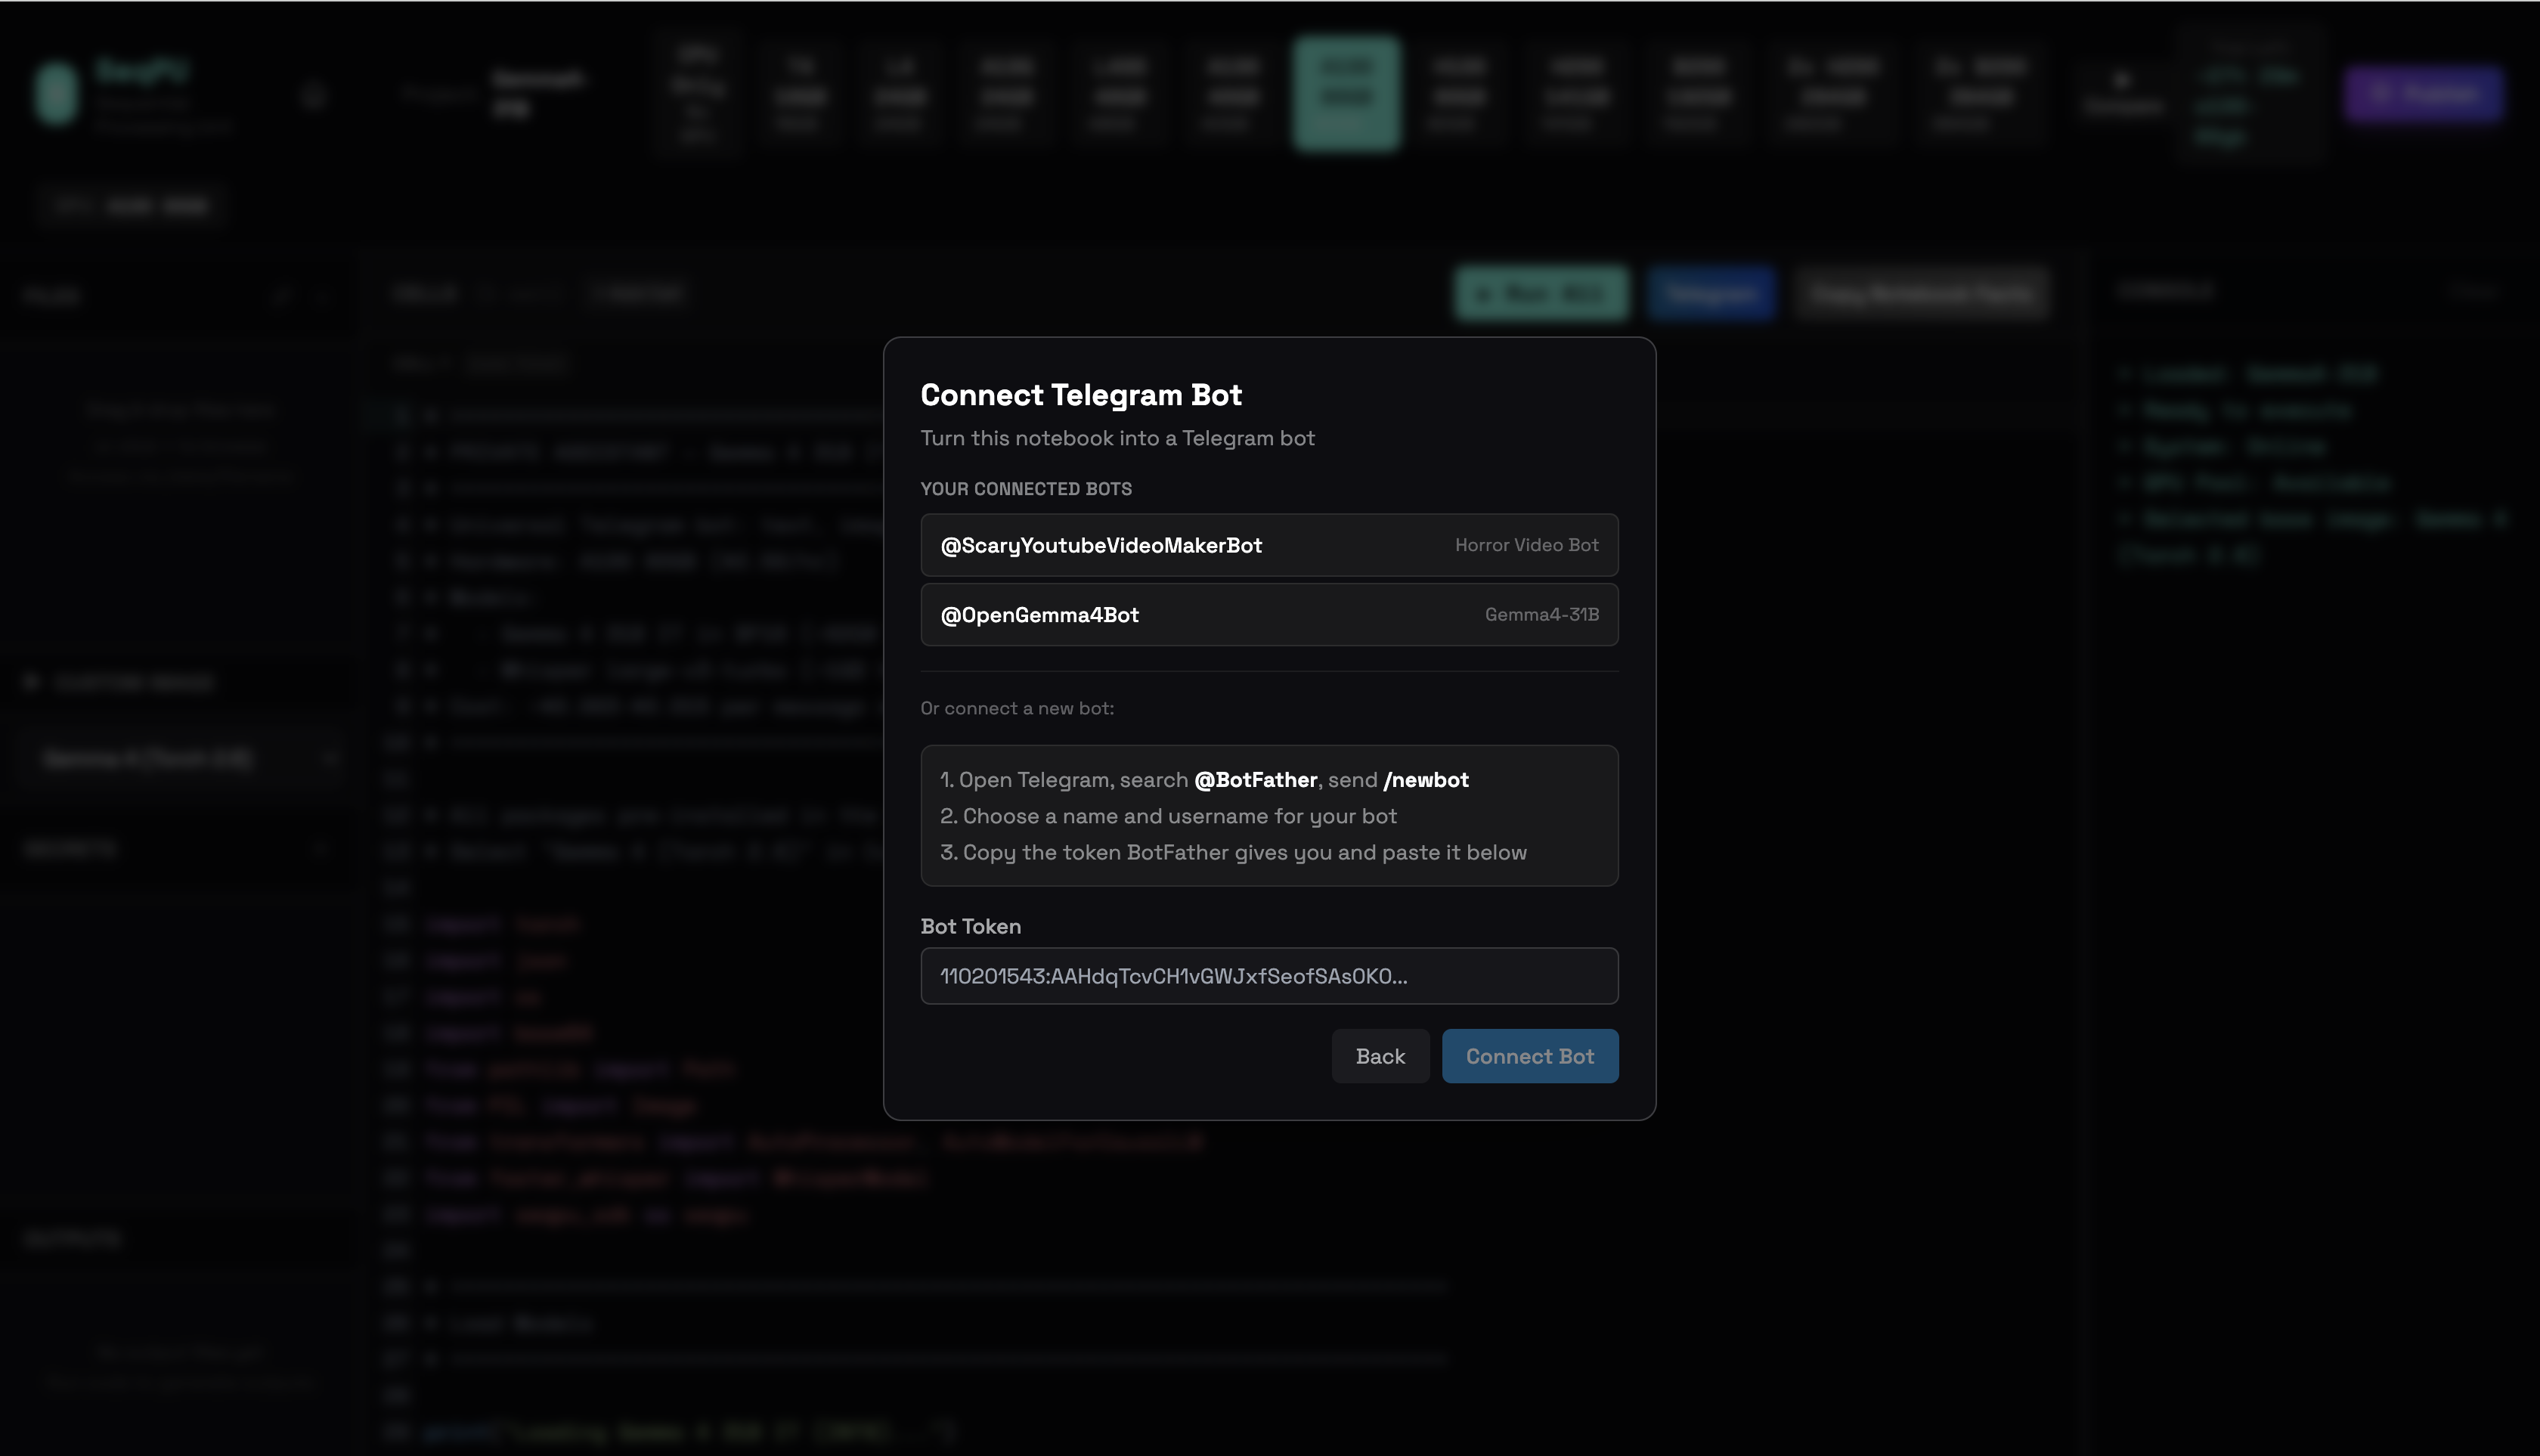Click 'Choose a name and username for your bot'
This screenshot has height=1456, width=2540.
[x=1168, y=816]
